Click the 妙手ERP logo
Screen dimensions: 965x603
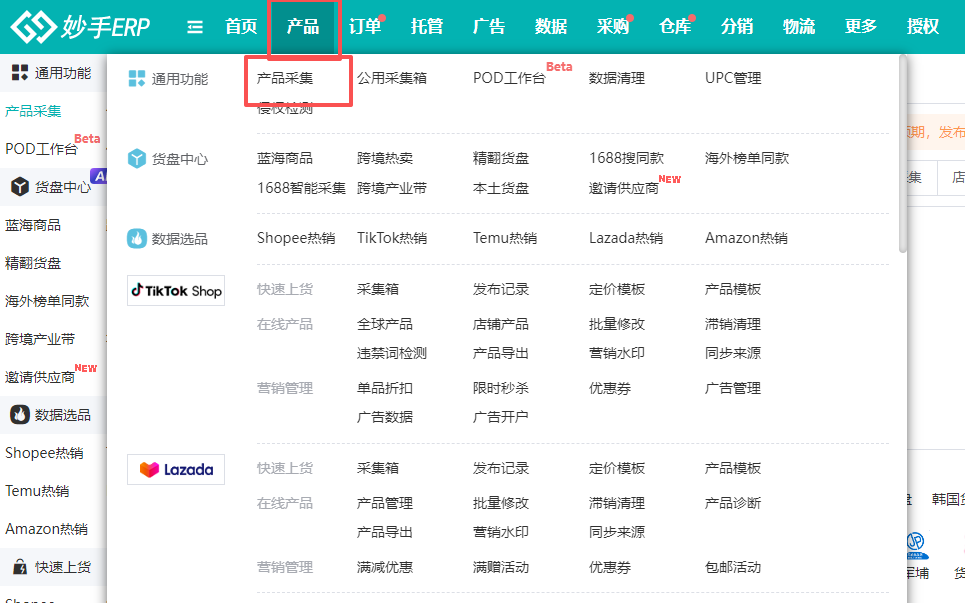[80, 26]
